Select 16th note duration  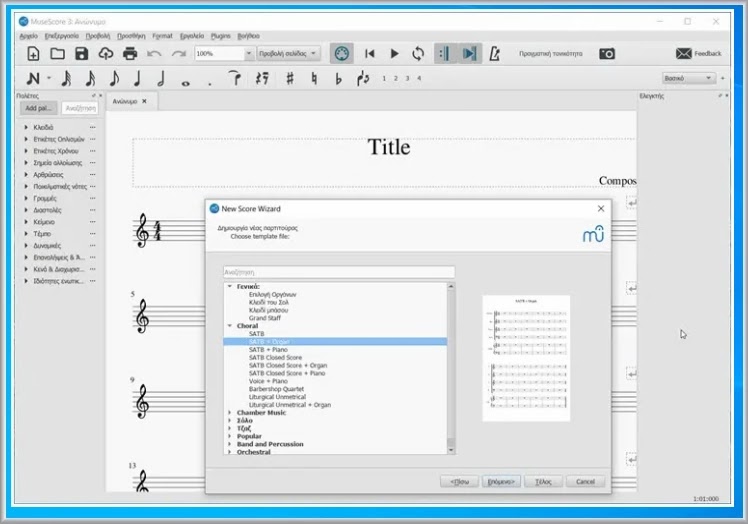[90, 78]
